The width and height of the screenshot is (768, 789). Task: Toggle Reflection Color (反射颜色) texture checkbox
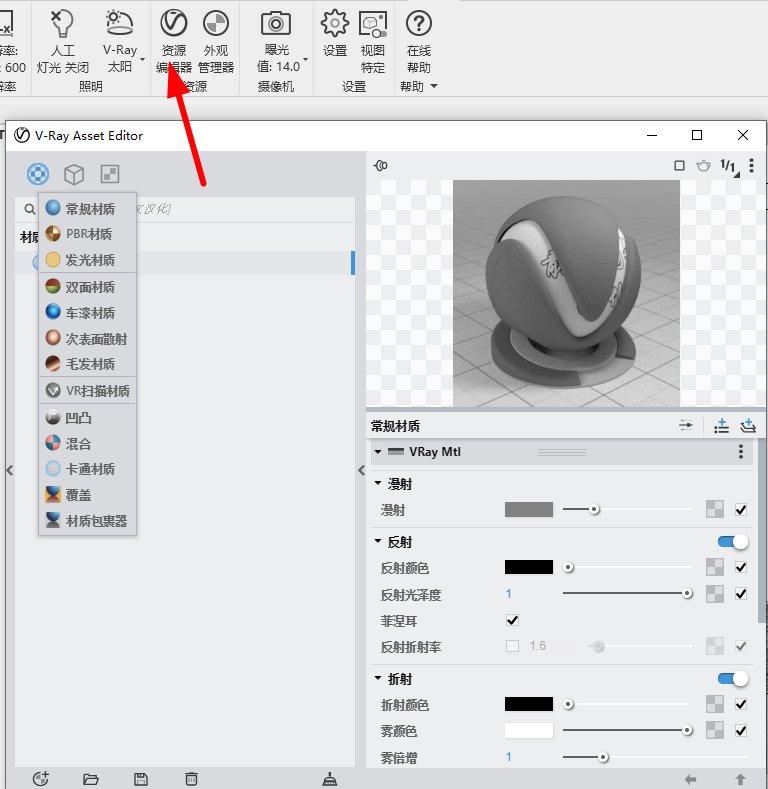click(741, 568)
